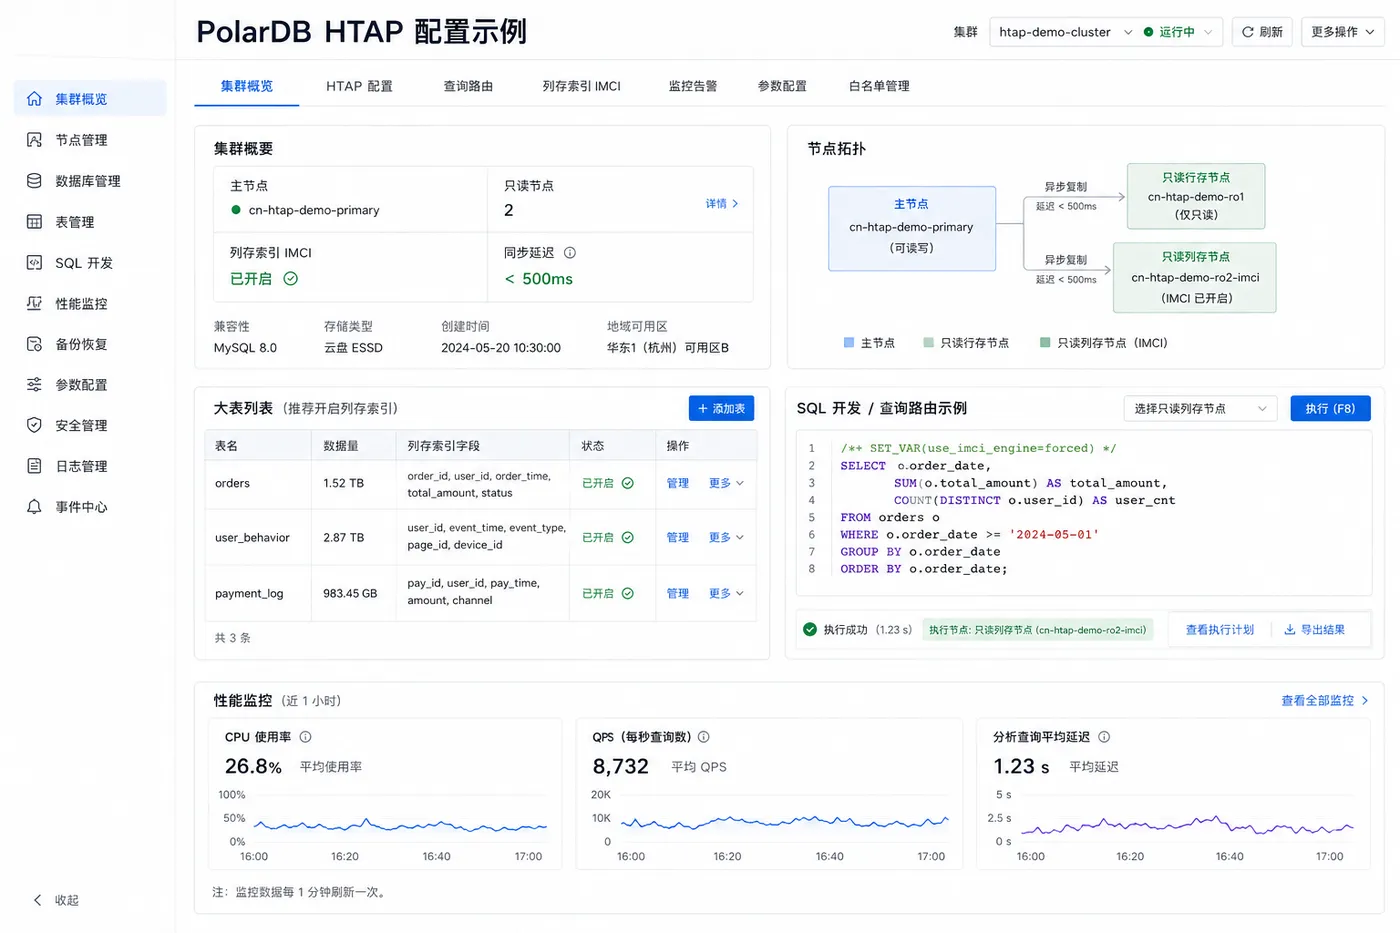Click info icon beside 分析查询平均延迟

pos(1104,737)
